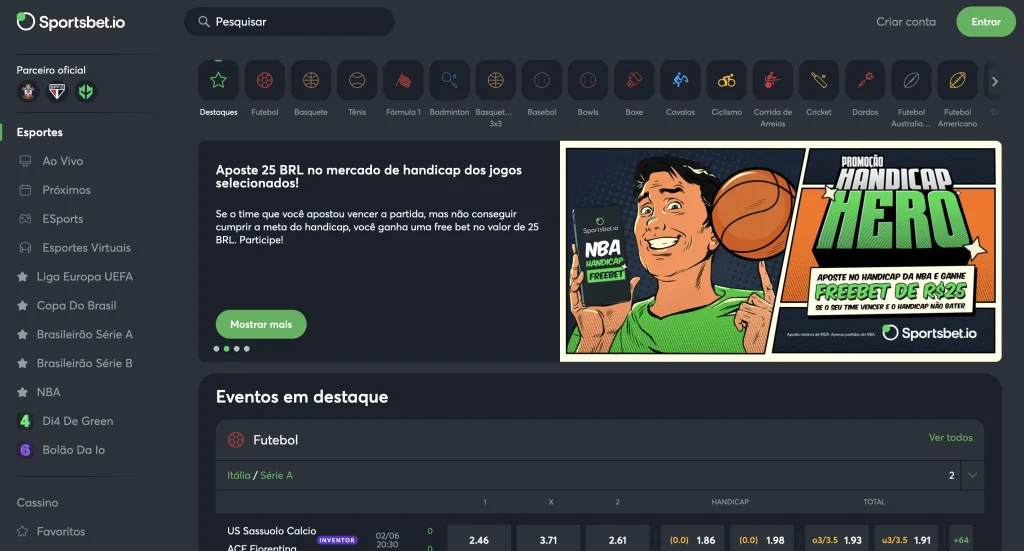This screenshot has width=1024, height=551.
Task: Advance sports carousel with right arrow
Action: pyautogui.click(x=994, y=82)
